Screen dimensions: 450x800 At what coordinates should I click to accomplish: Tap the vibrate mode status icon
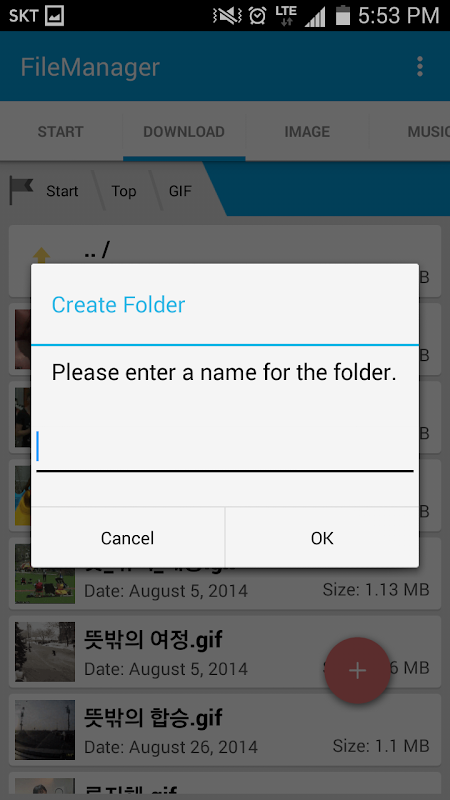coord(227,16)
